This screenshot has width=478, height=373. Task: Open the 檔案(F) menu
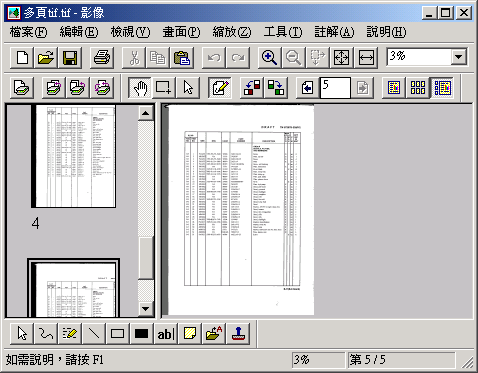[28, 32]
